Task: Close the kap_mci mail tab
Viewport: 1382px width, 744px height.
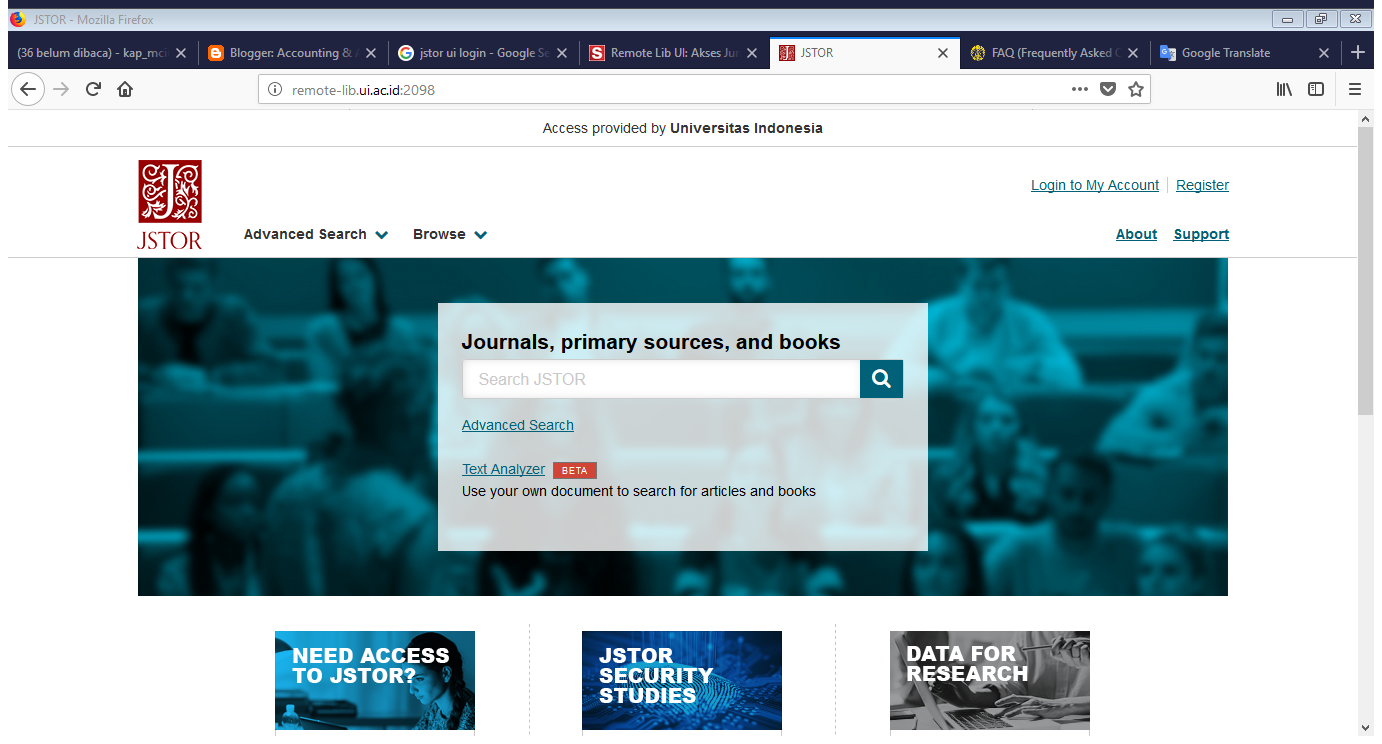Action: (x=180, y=53)
